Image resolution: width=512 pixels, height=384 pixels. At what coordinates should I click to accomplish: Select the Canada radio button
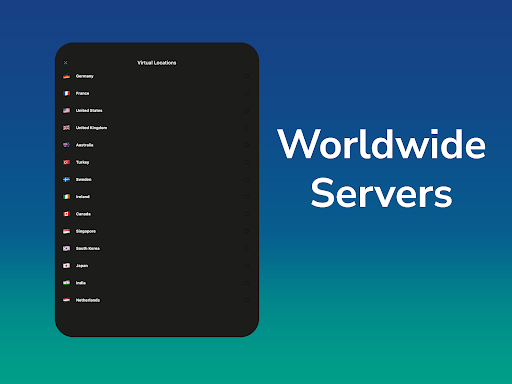pyautogui.click(x=246, y=214)
